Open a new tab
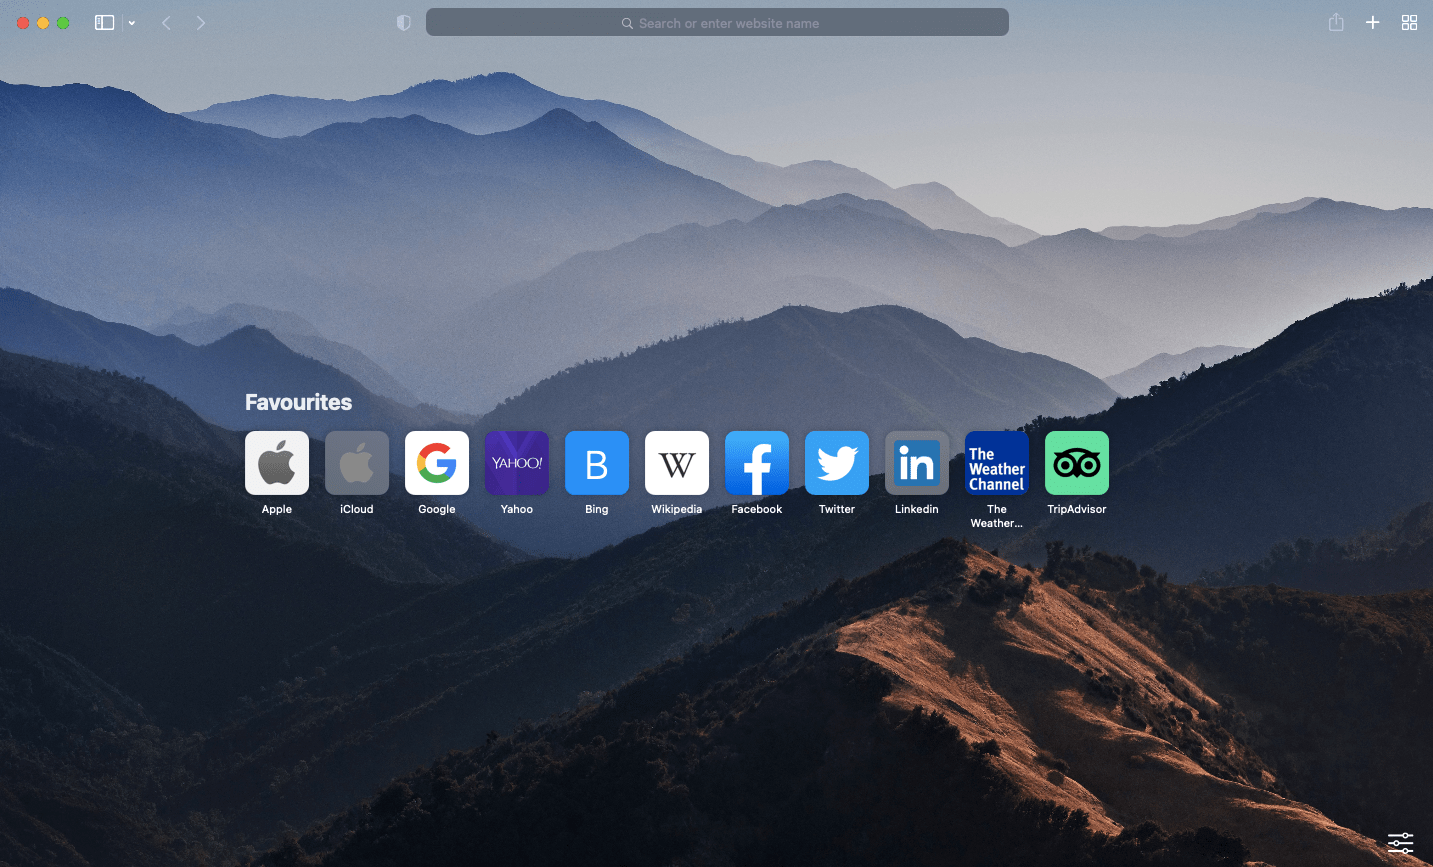This screenshot has width=1433, height=867. coord(1373,22)
